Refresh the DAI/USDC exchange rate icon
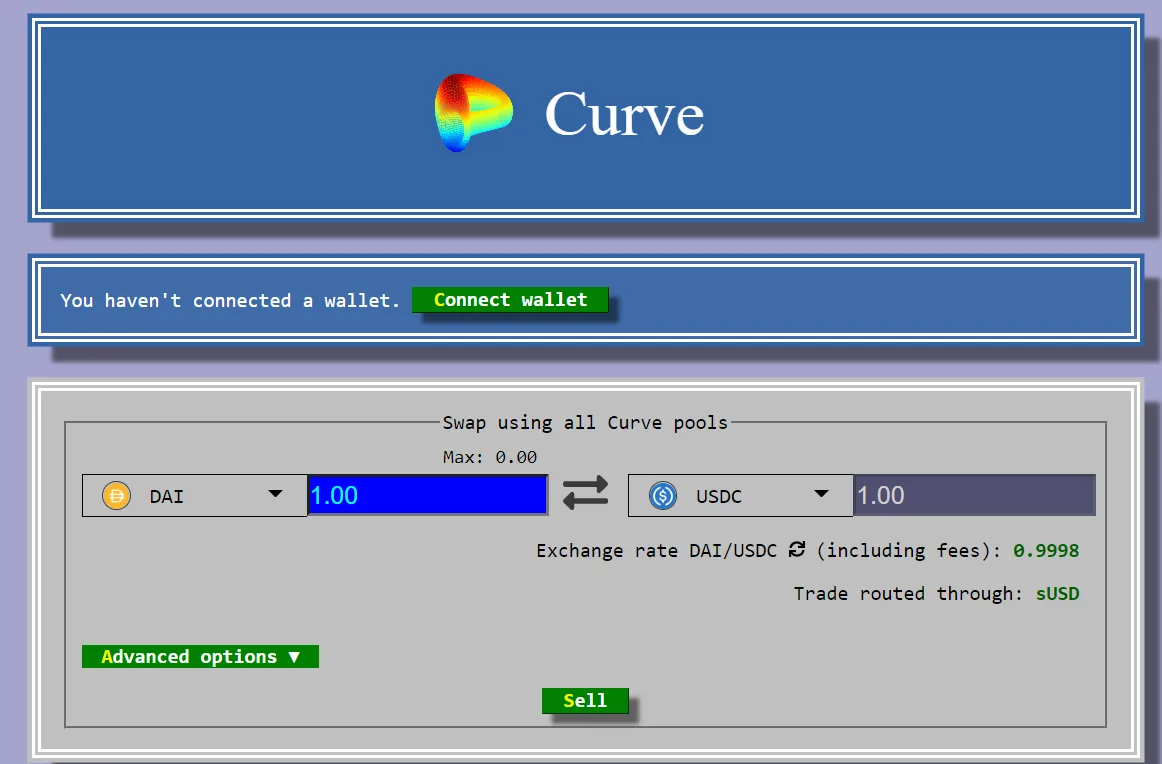Screen dimensions: 1162x764 click(x=797, y=549)
